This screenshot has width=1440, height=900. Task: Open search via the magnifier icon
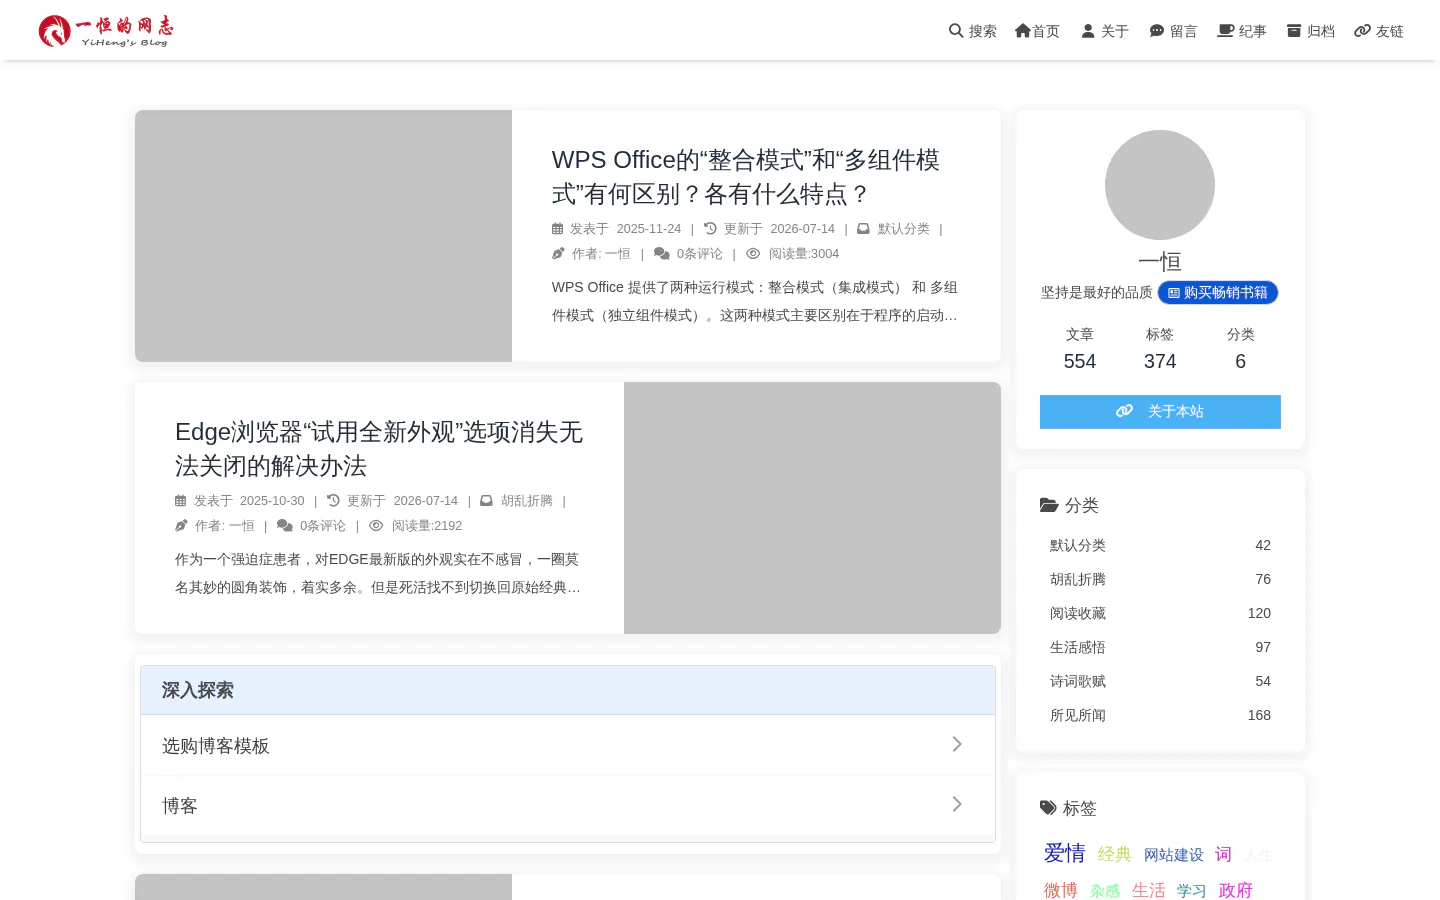coord(956,31)
